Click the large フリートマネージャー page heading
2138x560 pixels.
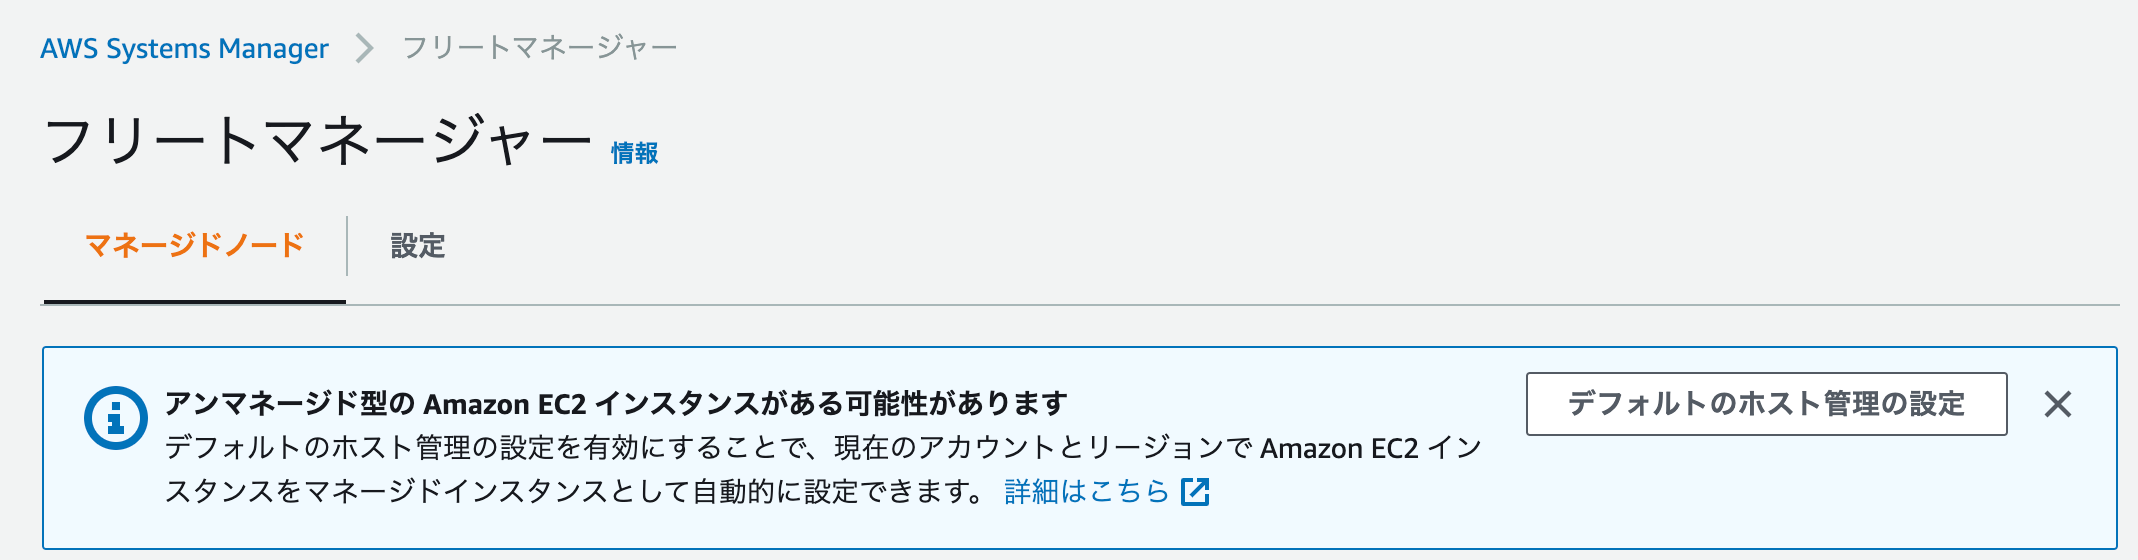pyautogui.click(x=318, y=141)
